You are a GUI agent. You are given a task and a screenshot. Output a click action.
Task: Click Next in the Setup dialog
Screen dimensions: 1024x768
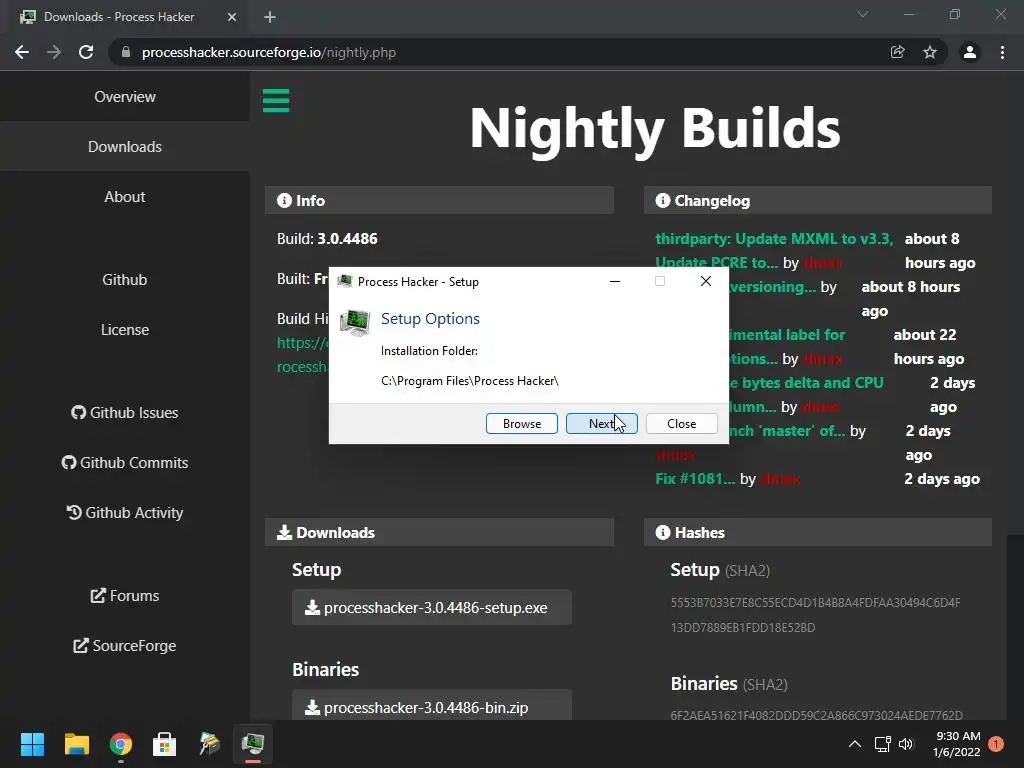601,423
